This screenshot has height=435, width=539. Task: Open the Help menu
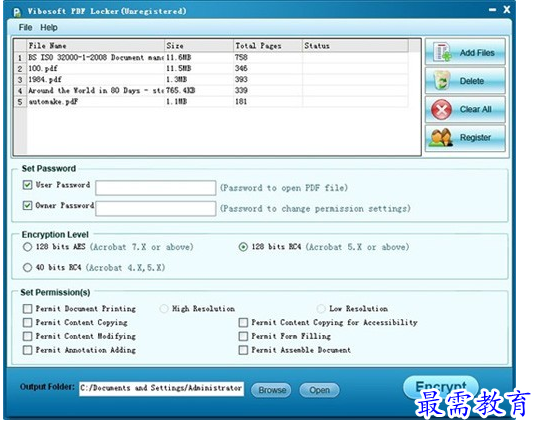[x=49, y=28]
